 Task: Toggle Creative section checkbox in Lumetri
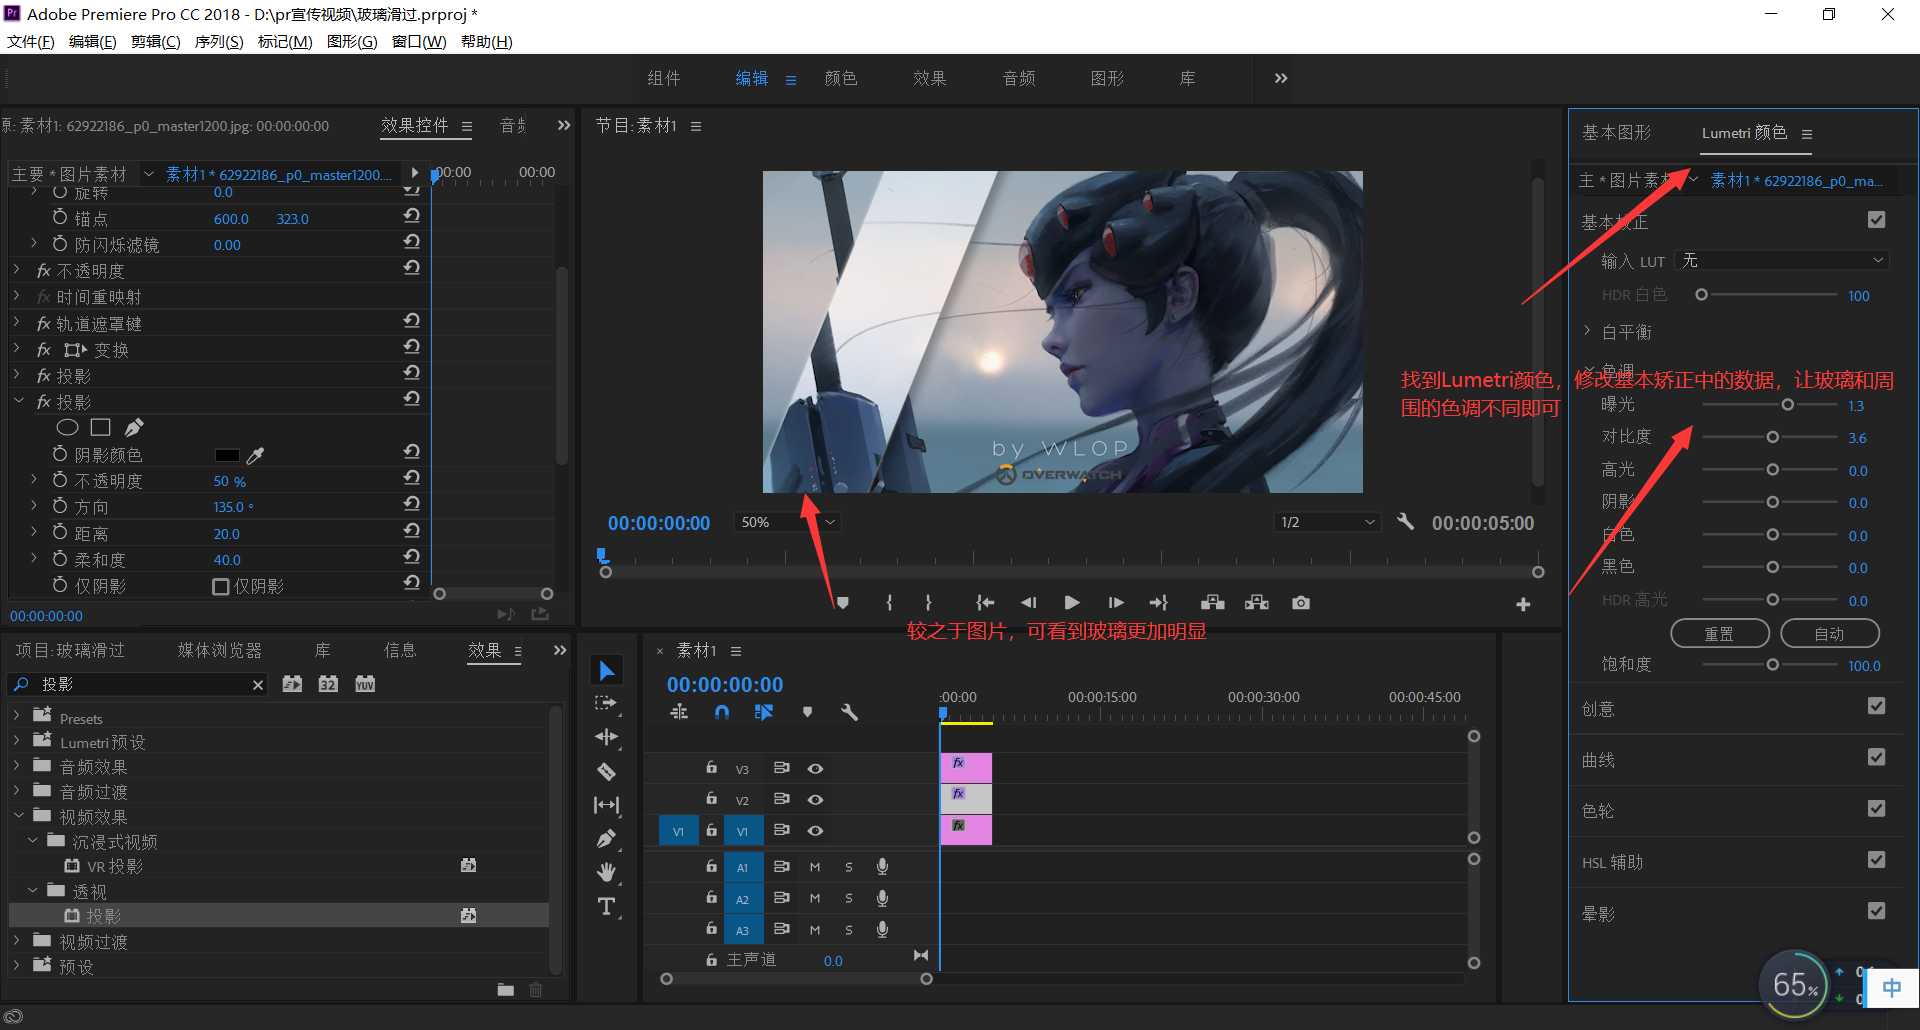1877,706
